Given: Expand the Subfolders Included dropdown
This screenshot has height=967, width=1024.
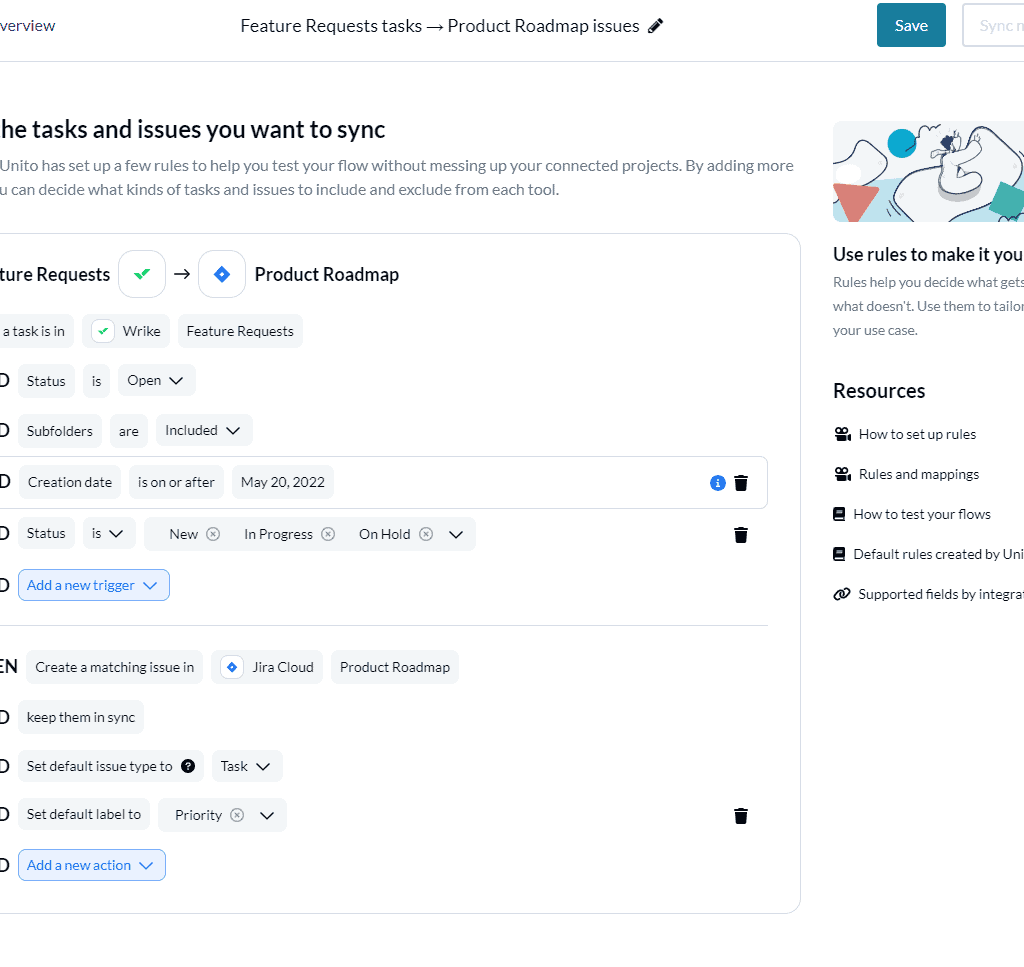Looking at the screenshot, I should click(204, 431).
